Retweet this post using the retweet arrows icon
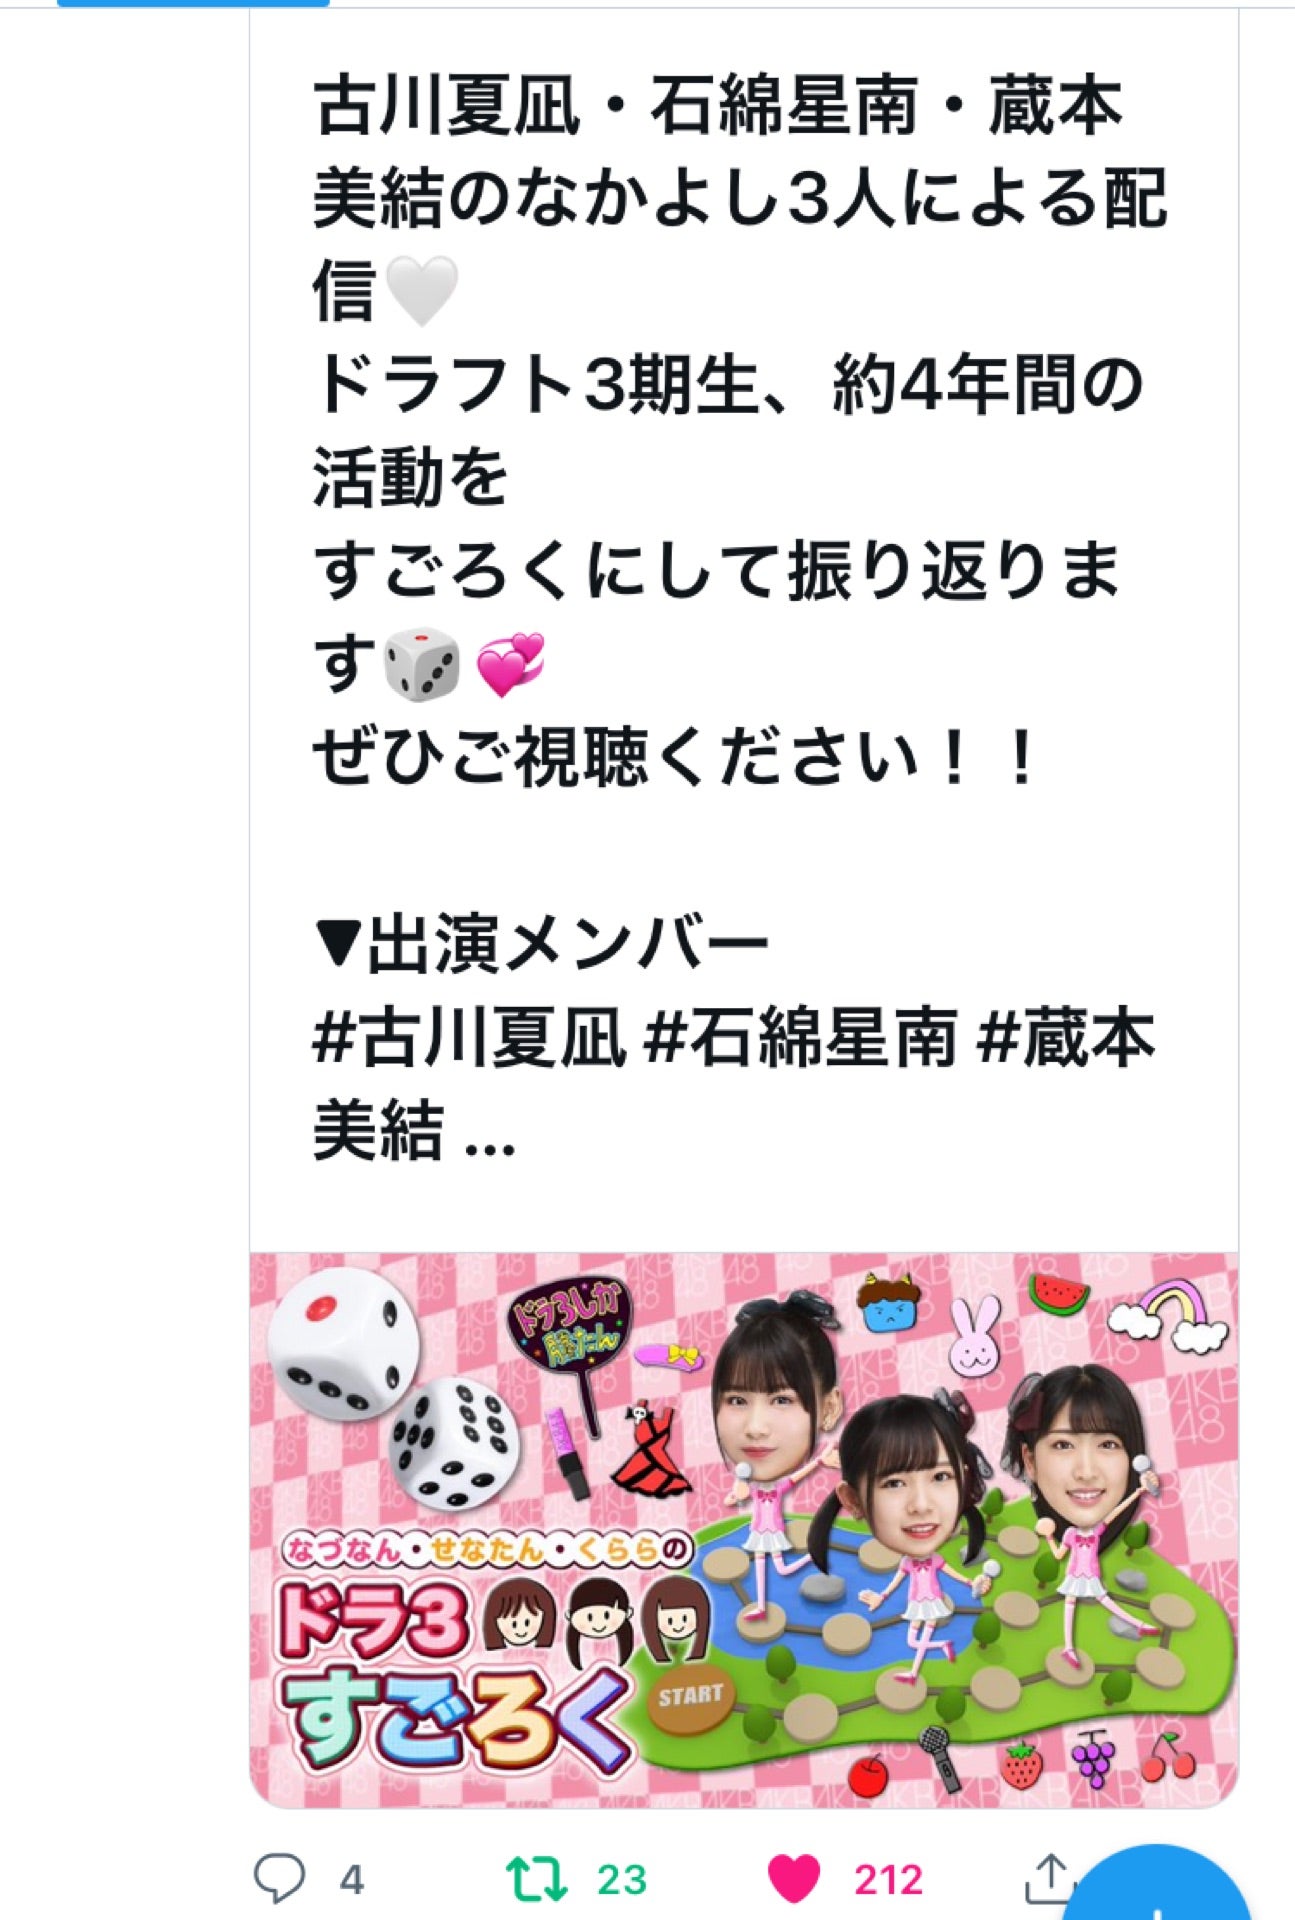The height and width of the screenshot is (1920, 1295). point(538,1878)
